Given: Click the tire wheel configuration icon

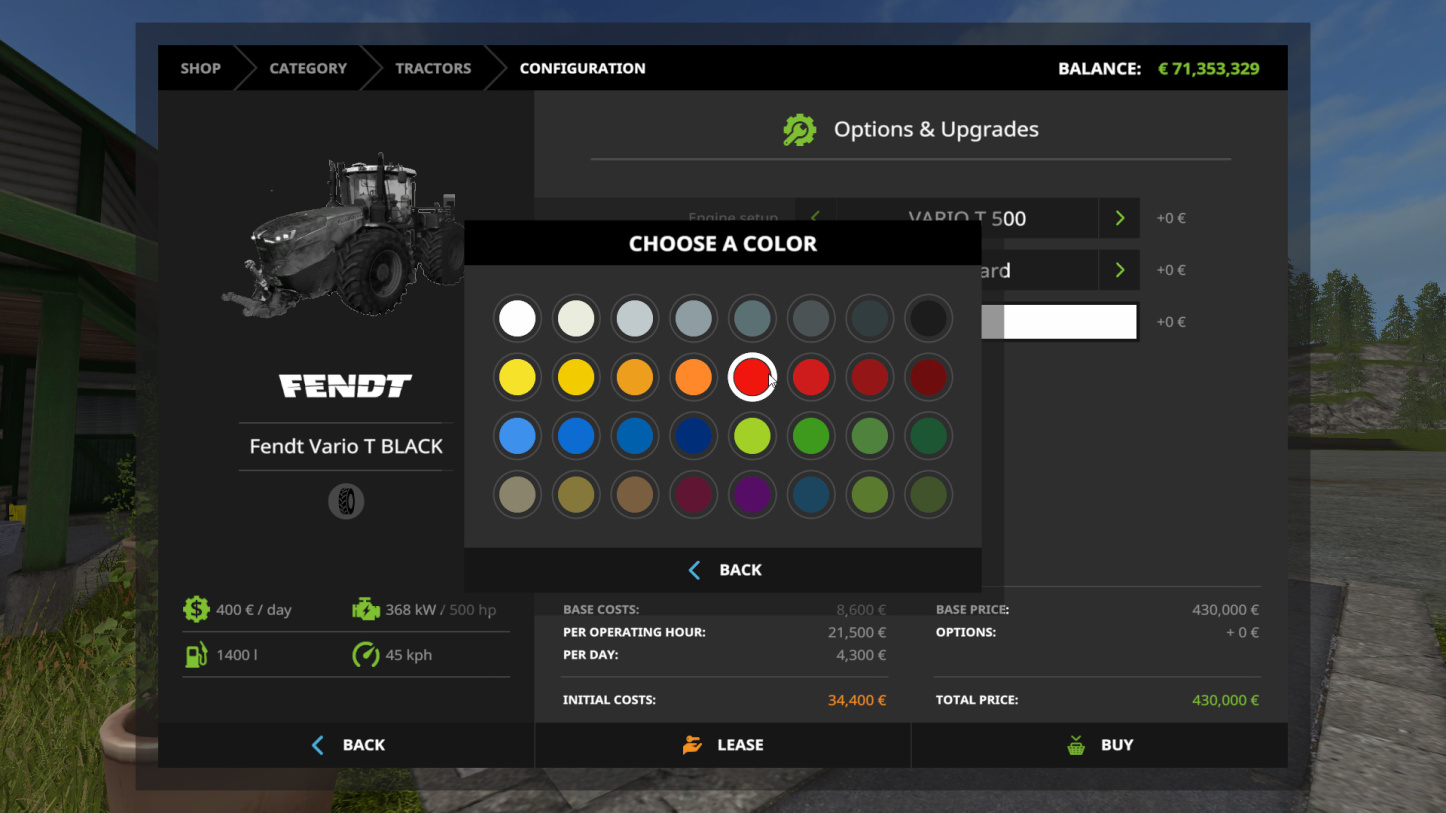Looking at the screenshot, I should (346, 501).
